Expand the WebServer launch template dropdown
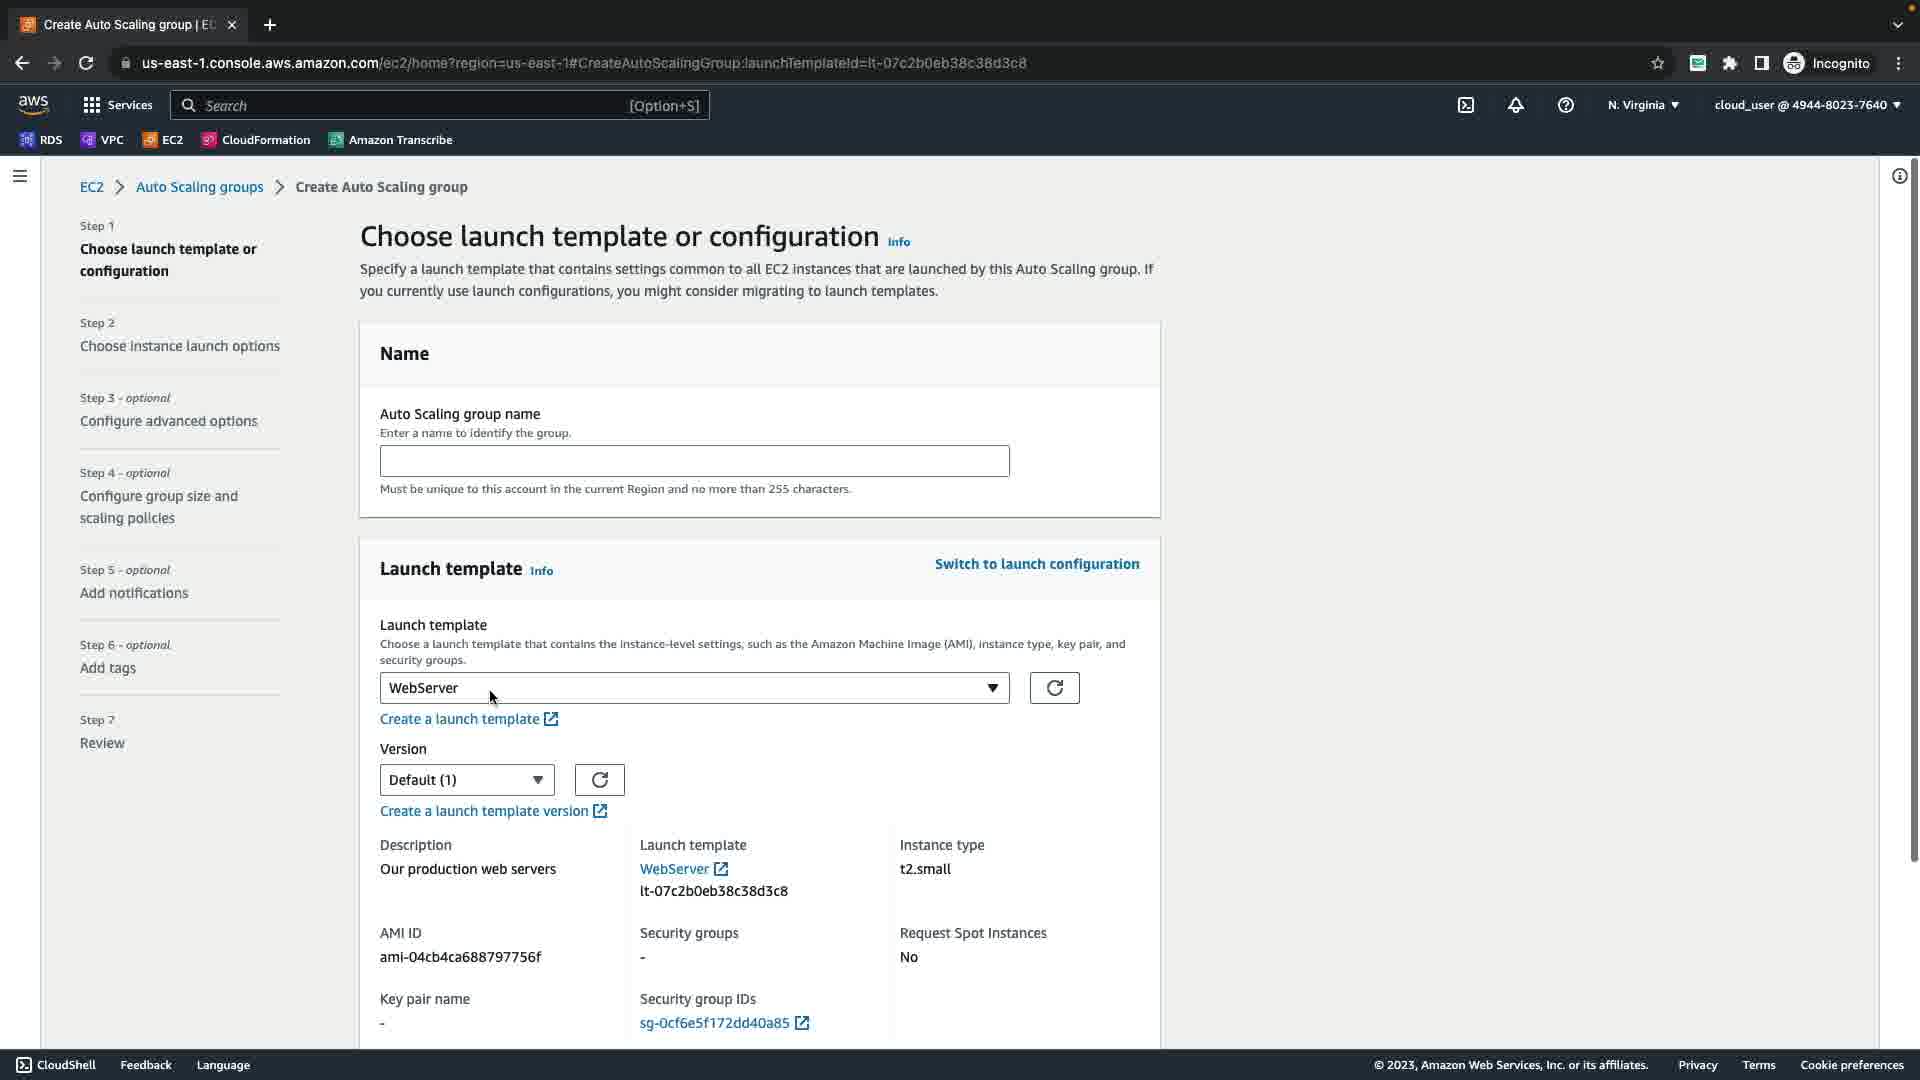The image size is (1920, 1080). (x=694, y=688)
